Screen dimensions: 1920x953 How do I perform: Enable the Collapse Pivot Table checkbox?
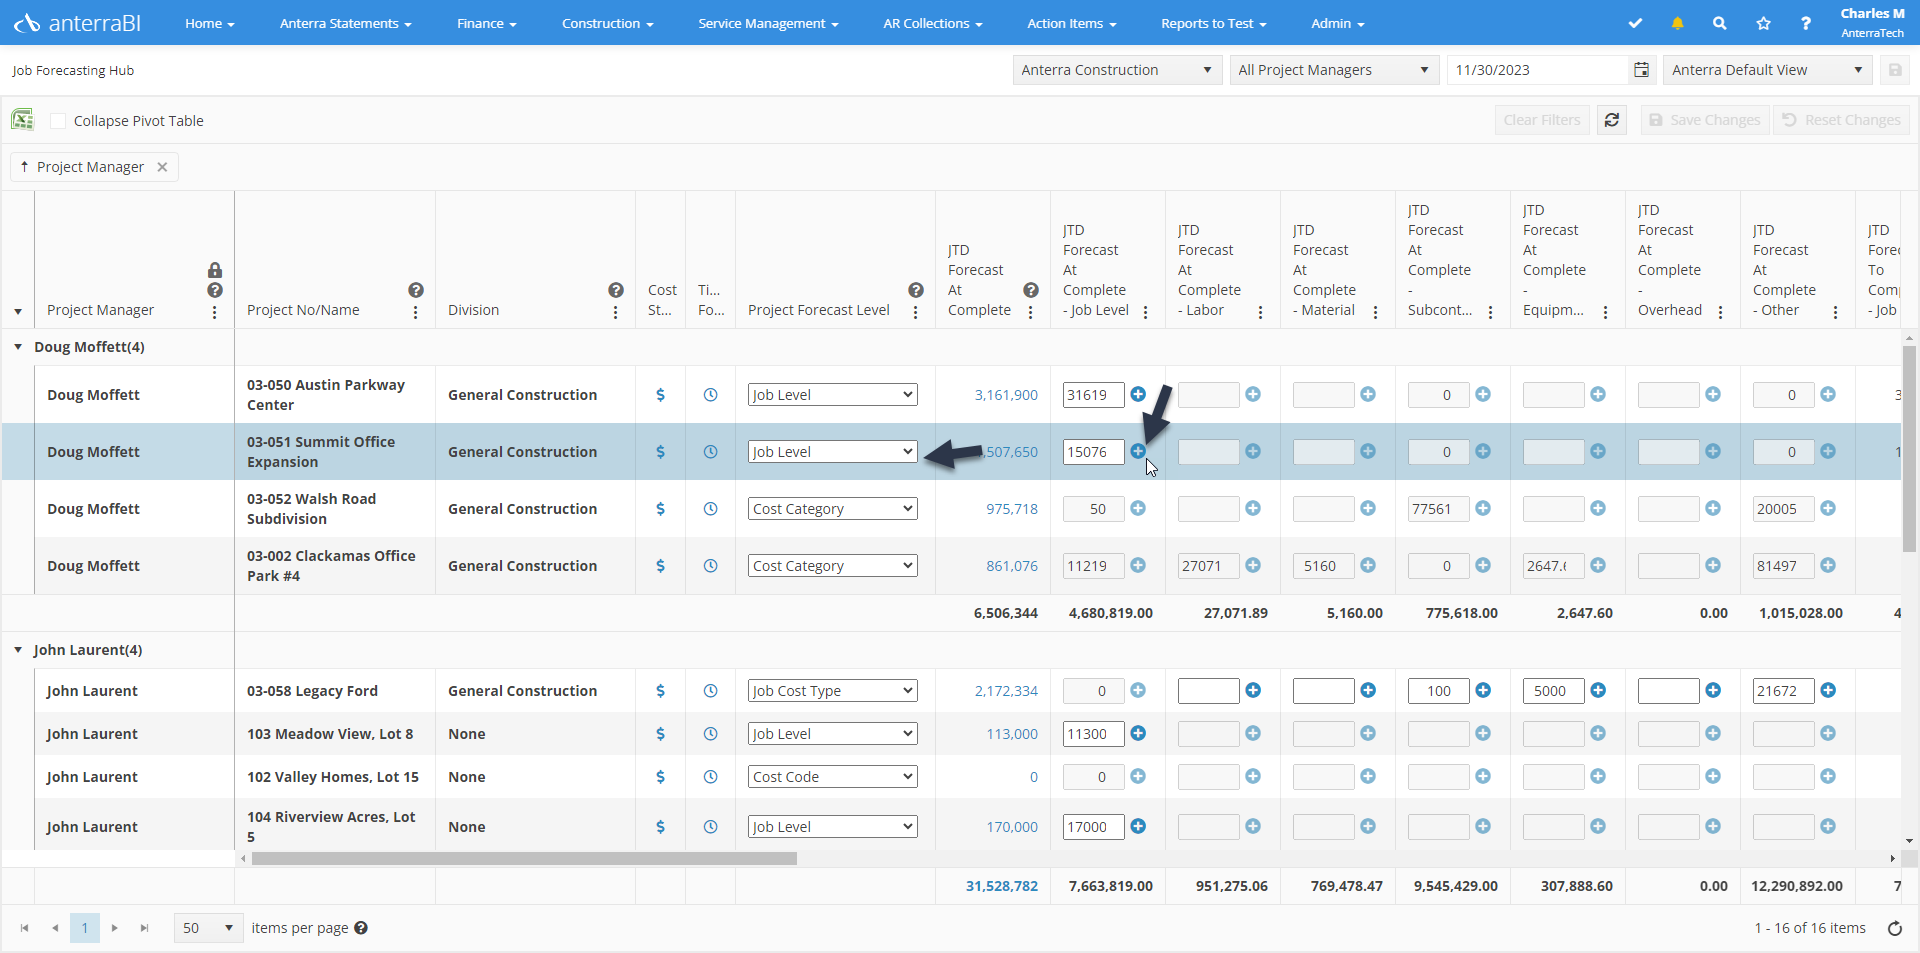(58, 120)
